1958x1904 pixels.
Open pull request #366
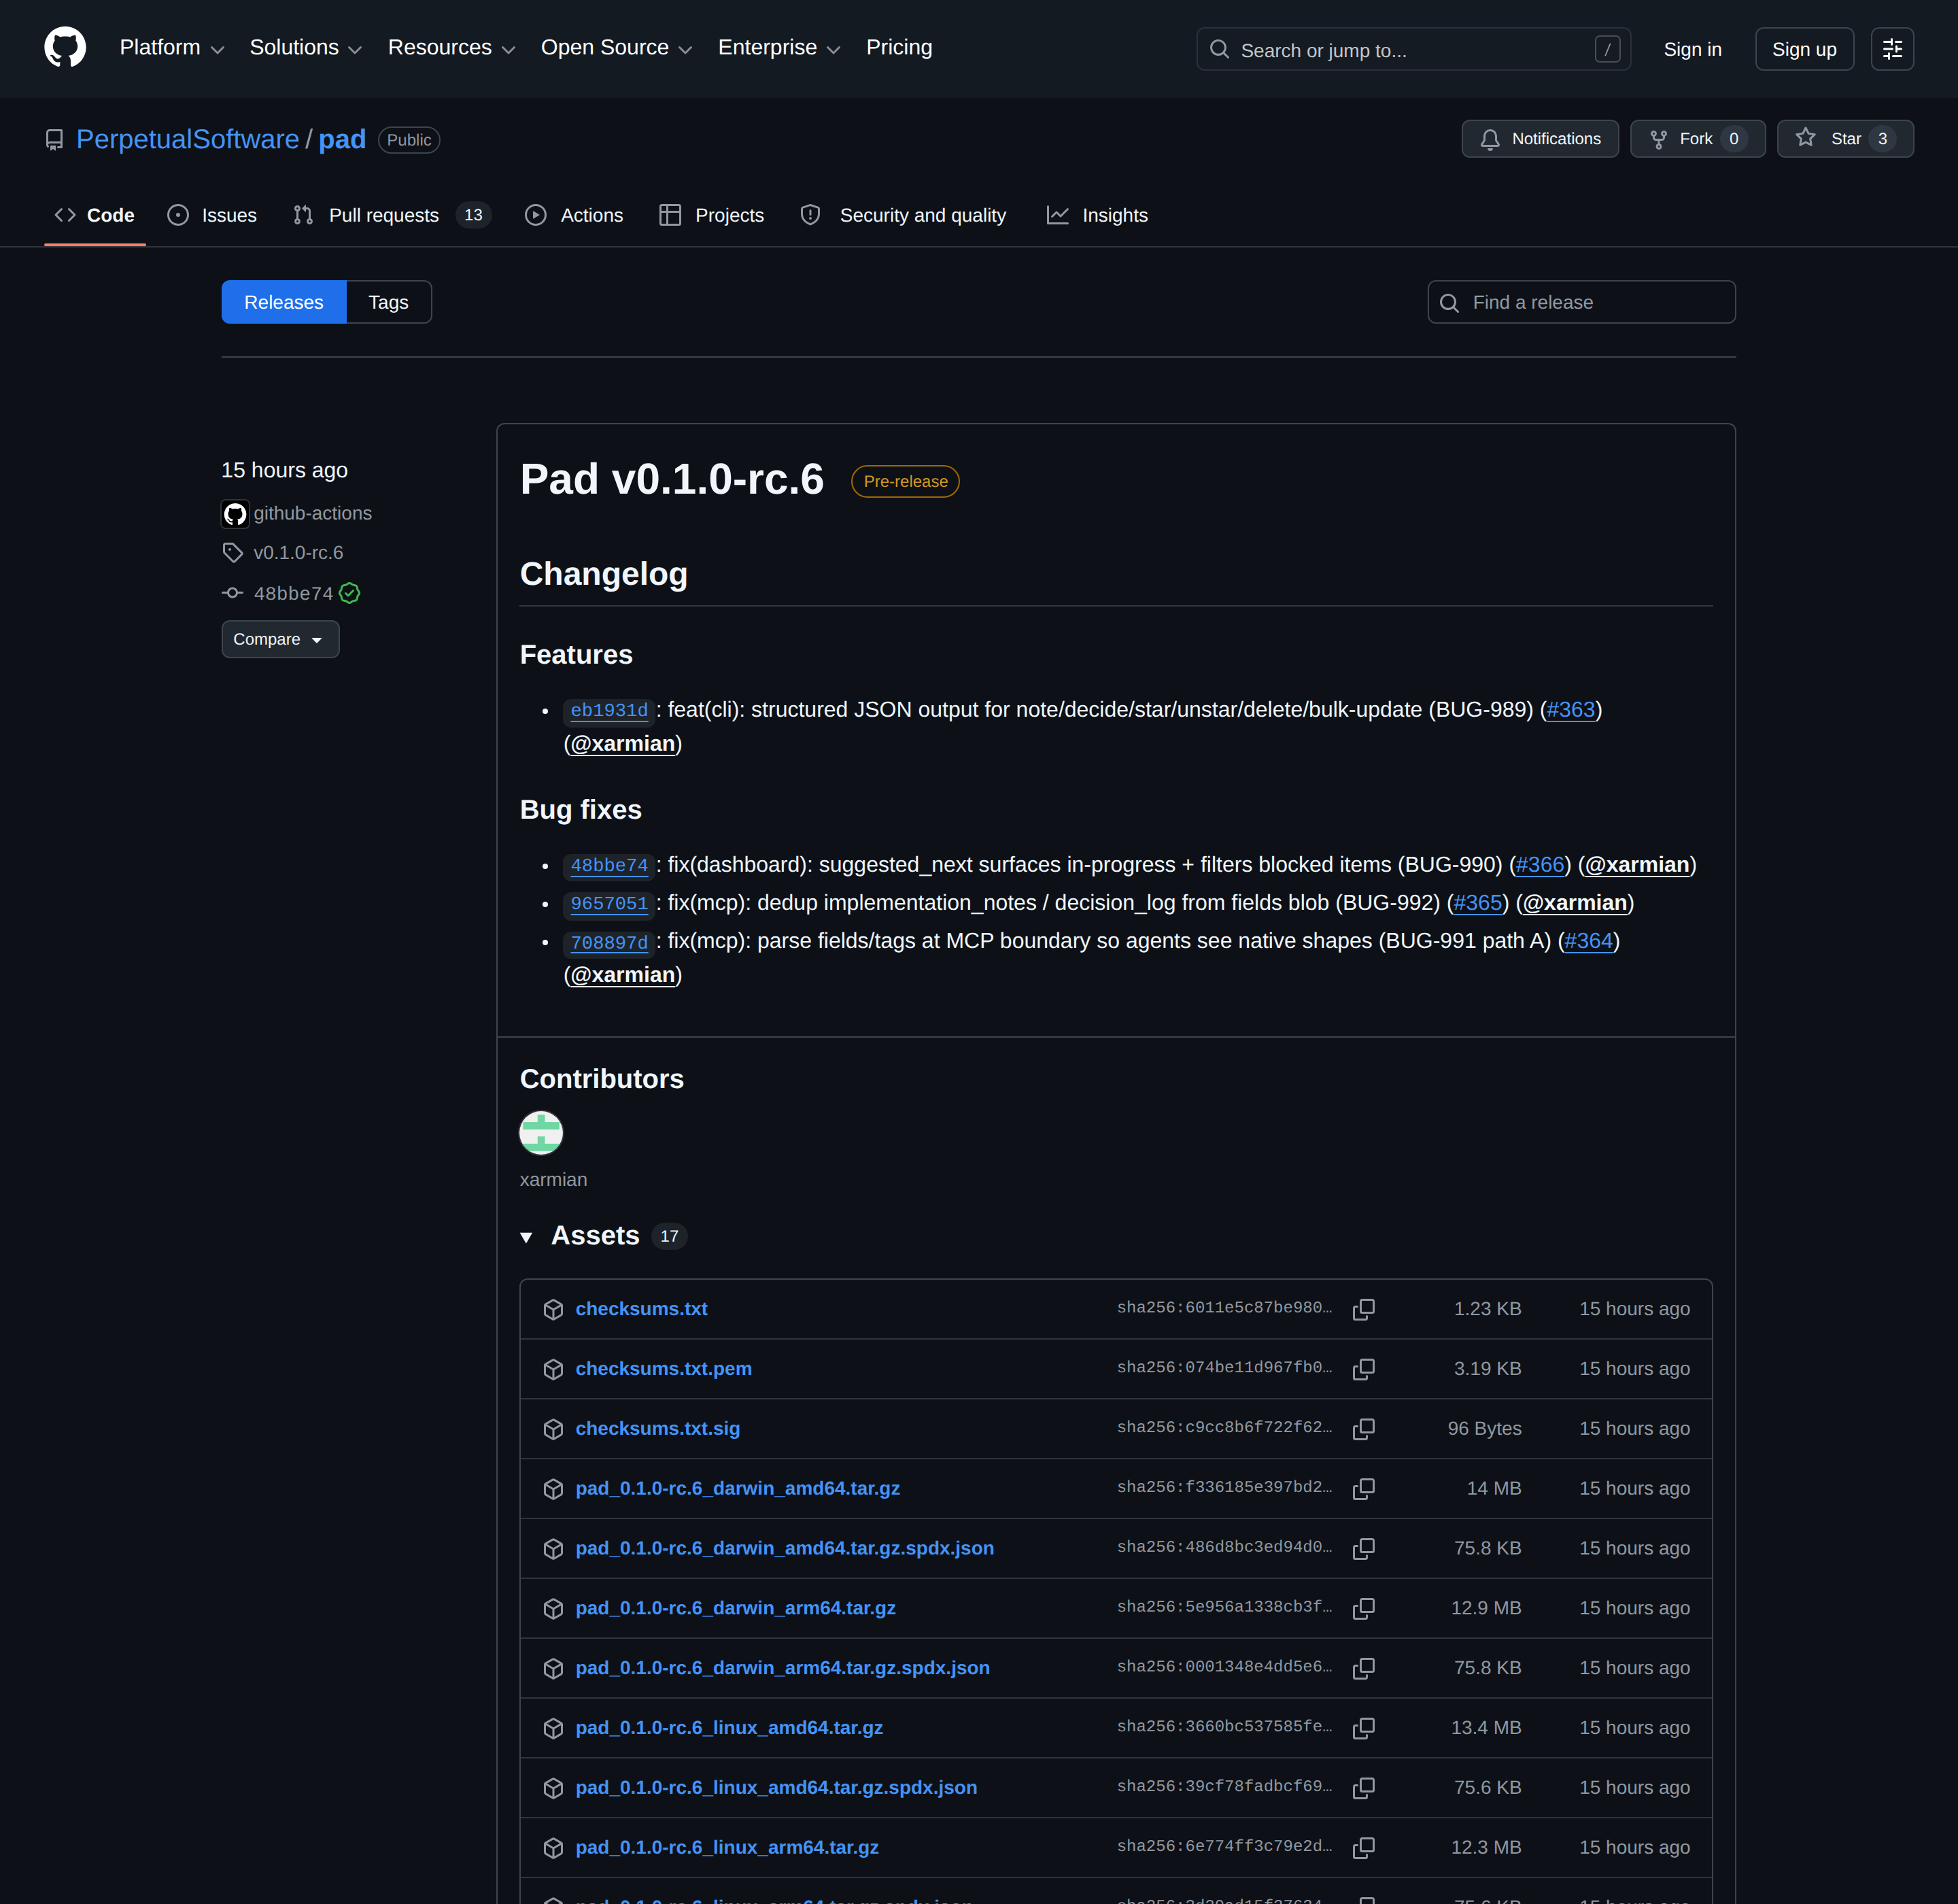[x=1539, y=864]
